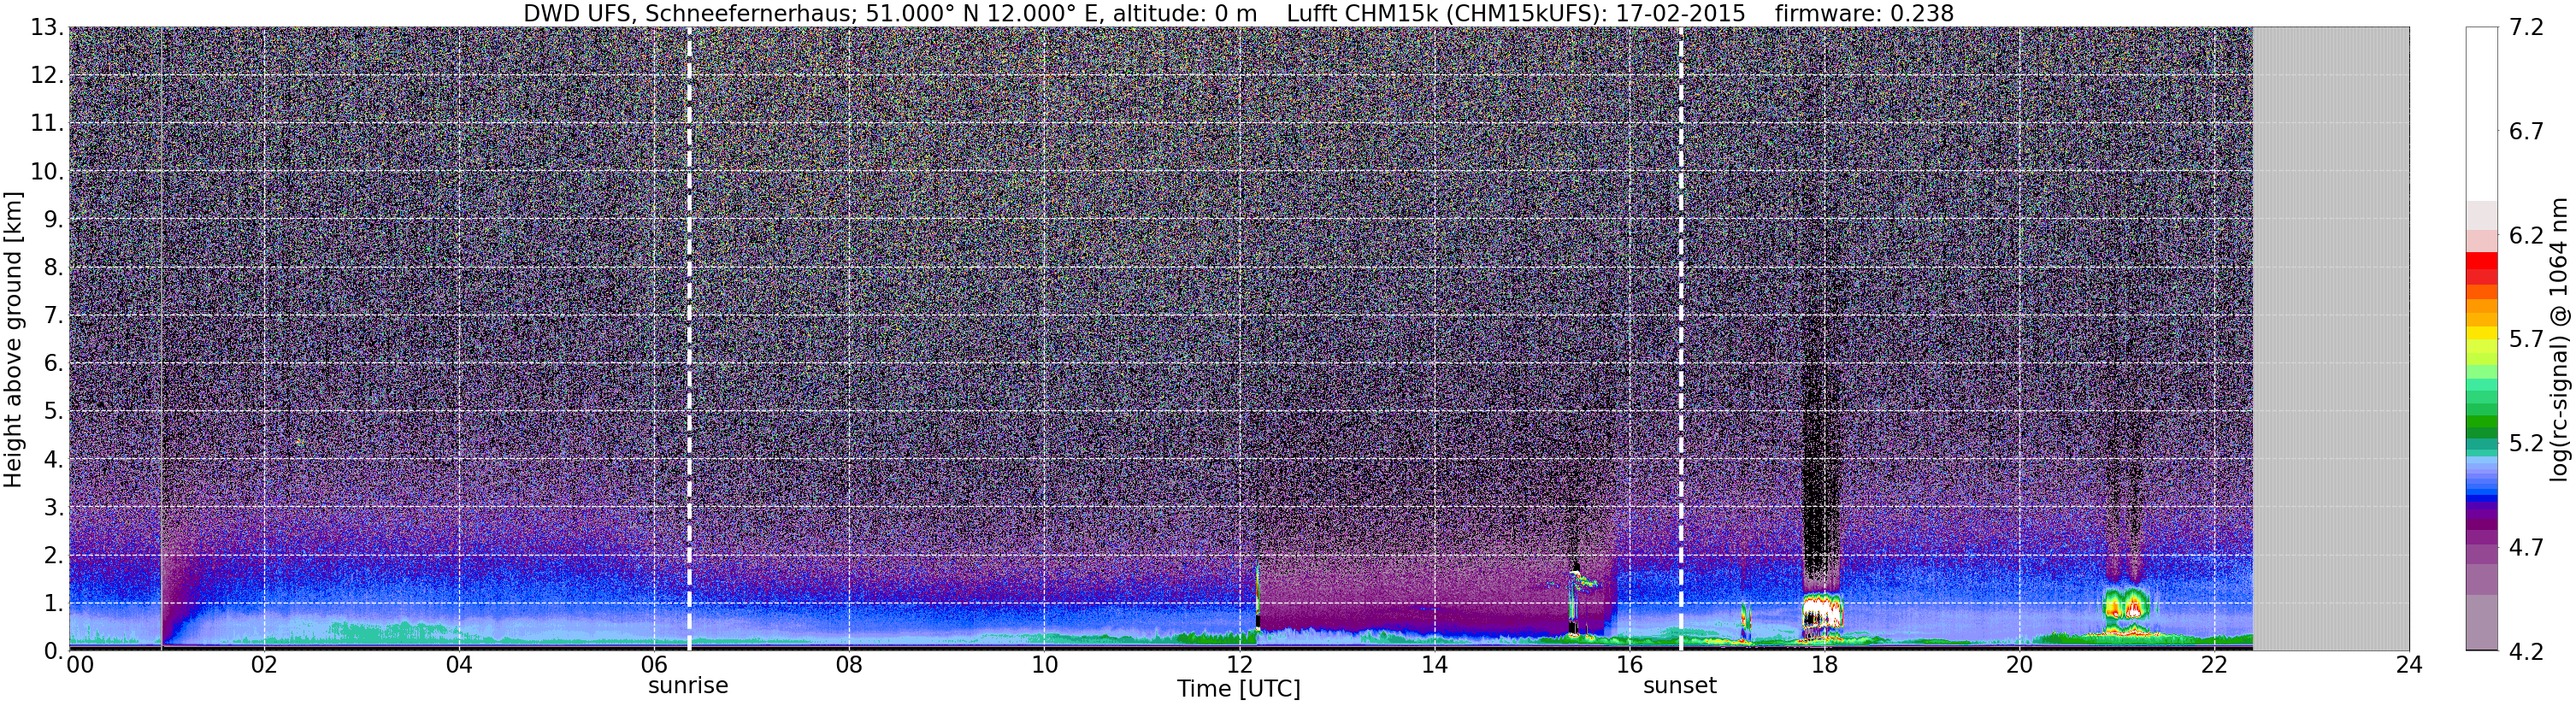The height and width of the screenshot is (706, 2576).
Task: Click the height axis tick '3.'
Action: point(52,507)
